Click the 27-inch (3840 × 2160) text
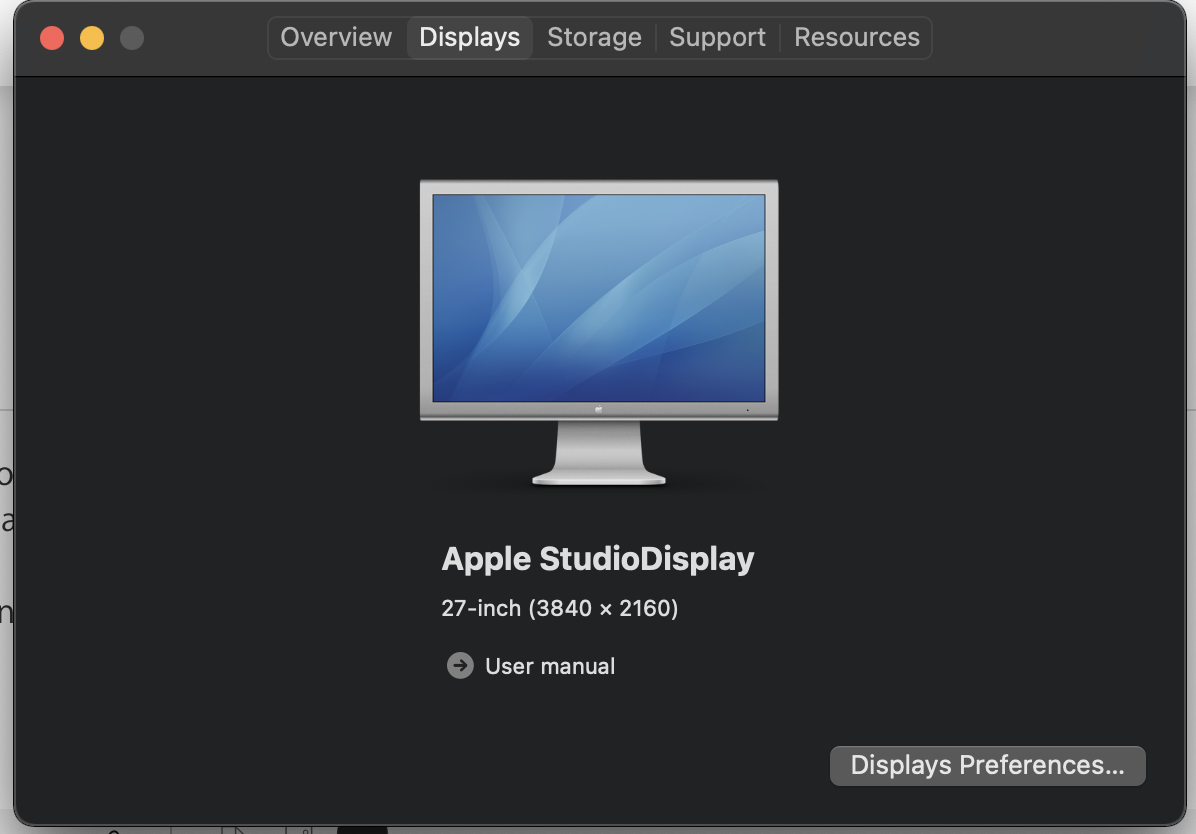Viewport: 1196px width, 834px height. click(560, 608)
